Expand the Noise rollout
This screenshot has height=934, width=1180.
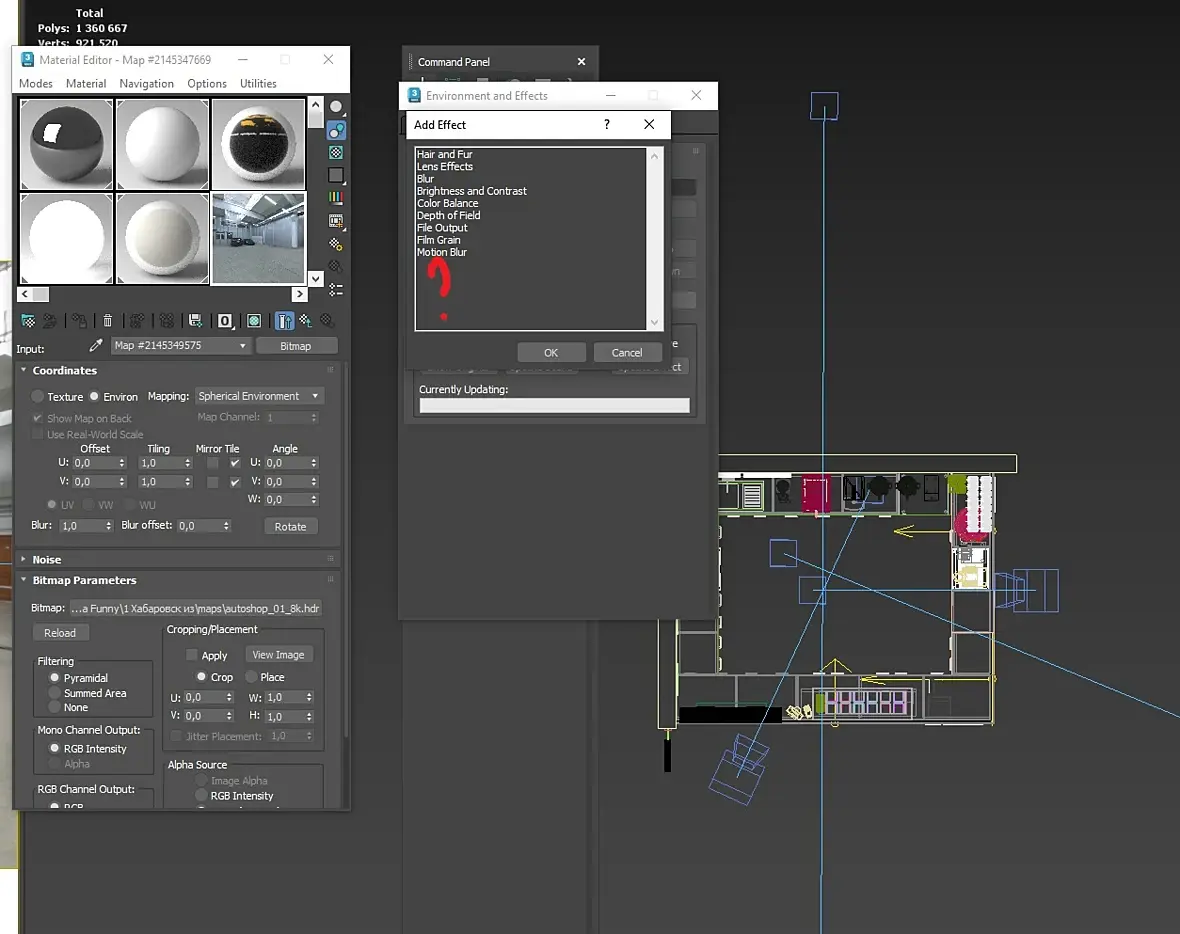[46, 560]
